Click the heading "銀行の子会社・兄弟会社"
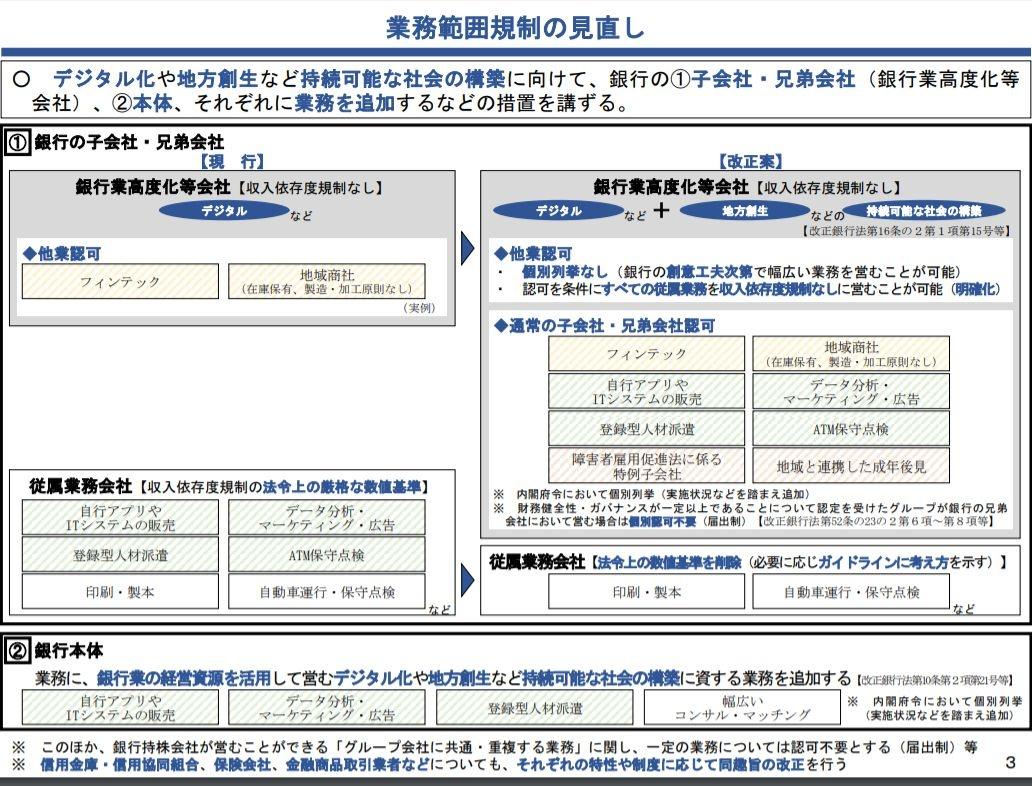 129,142
